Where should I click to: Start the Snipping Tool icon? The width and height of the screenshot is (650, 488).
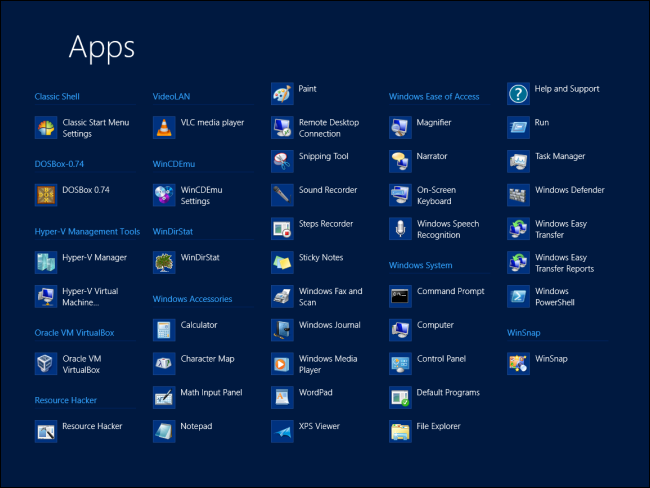(x=282, y=162)
